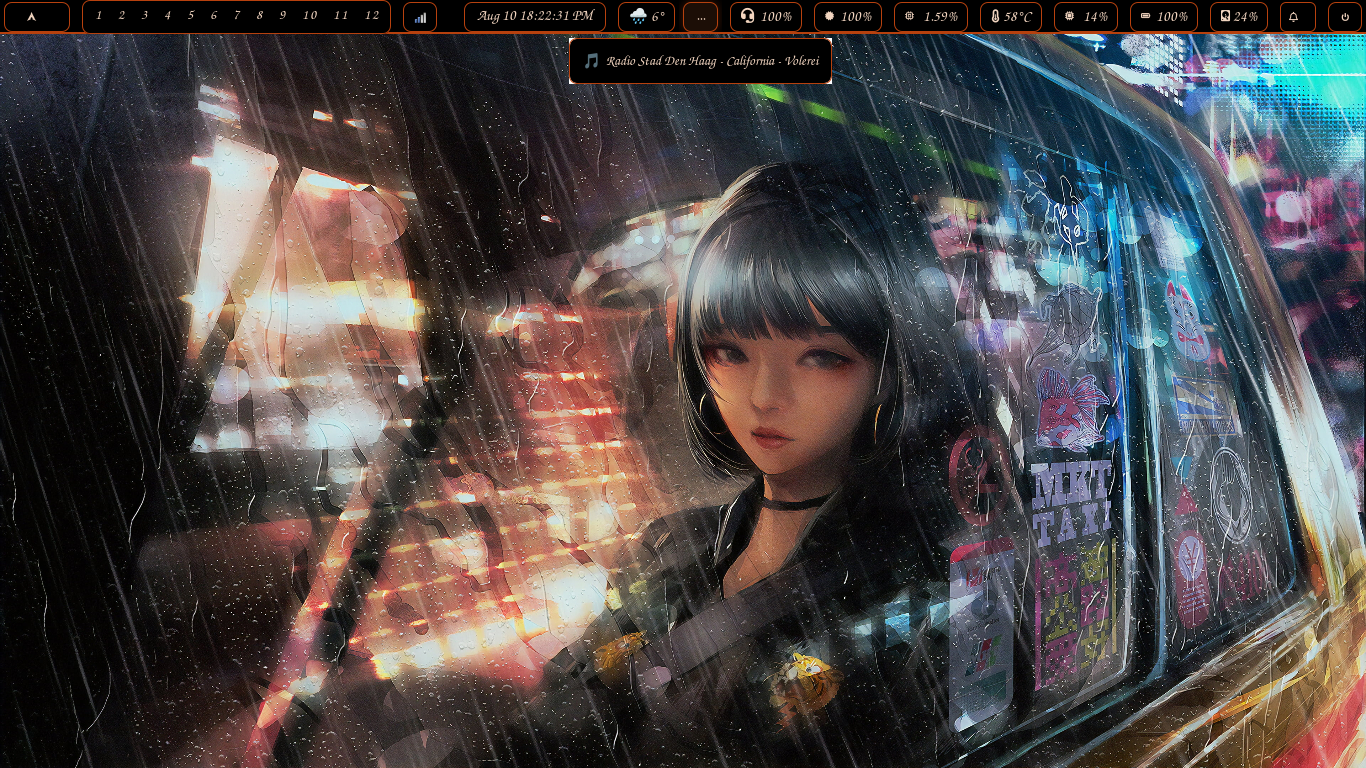Switch to workspace 2
1366x768 pixels.
point(122,16)
